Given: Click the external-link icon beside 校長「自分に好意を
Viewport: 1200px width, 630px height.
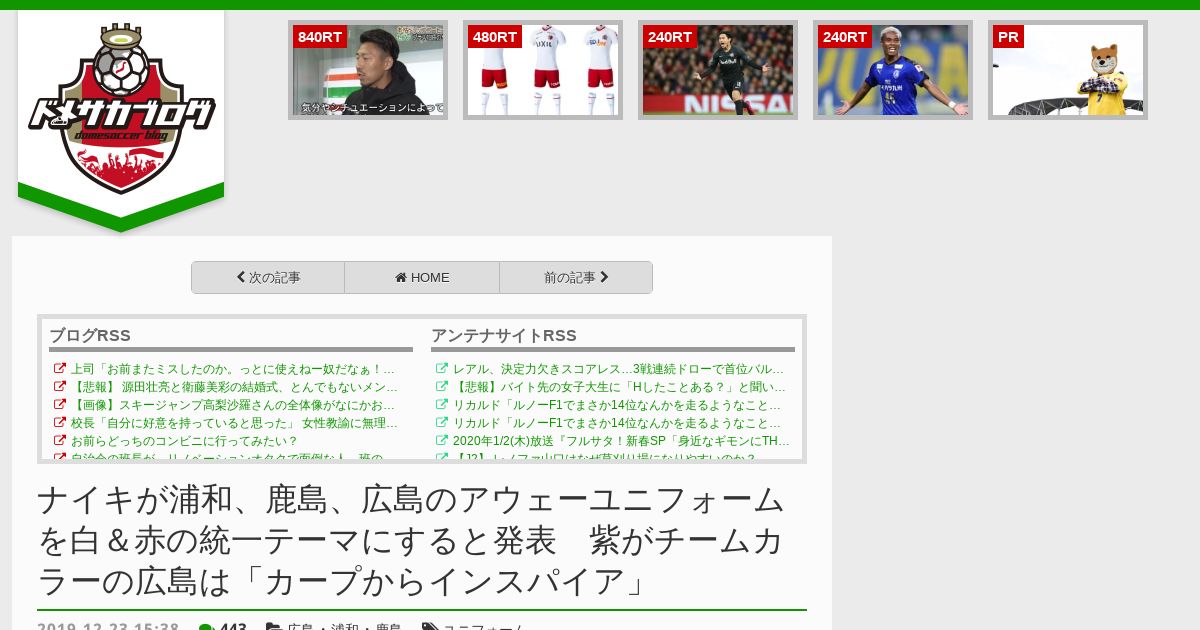Looking at the screenshot, I should [x=60, y=423].
